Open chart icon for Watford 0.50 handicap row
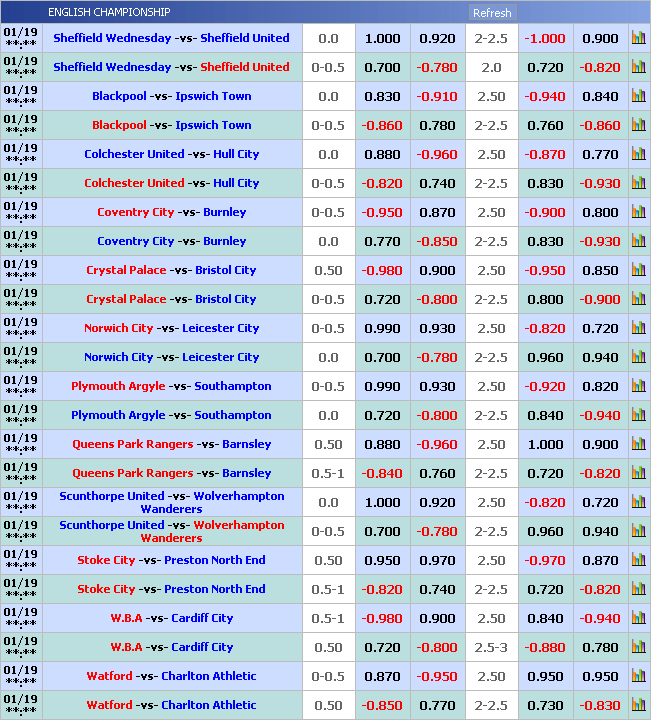Viewport: 651px width, 720px height. (x=638, y=705)
